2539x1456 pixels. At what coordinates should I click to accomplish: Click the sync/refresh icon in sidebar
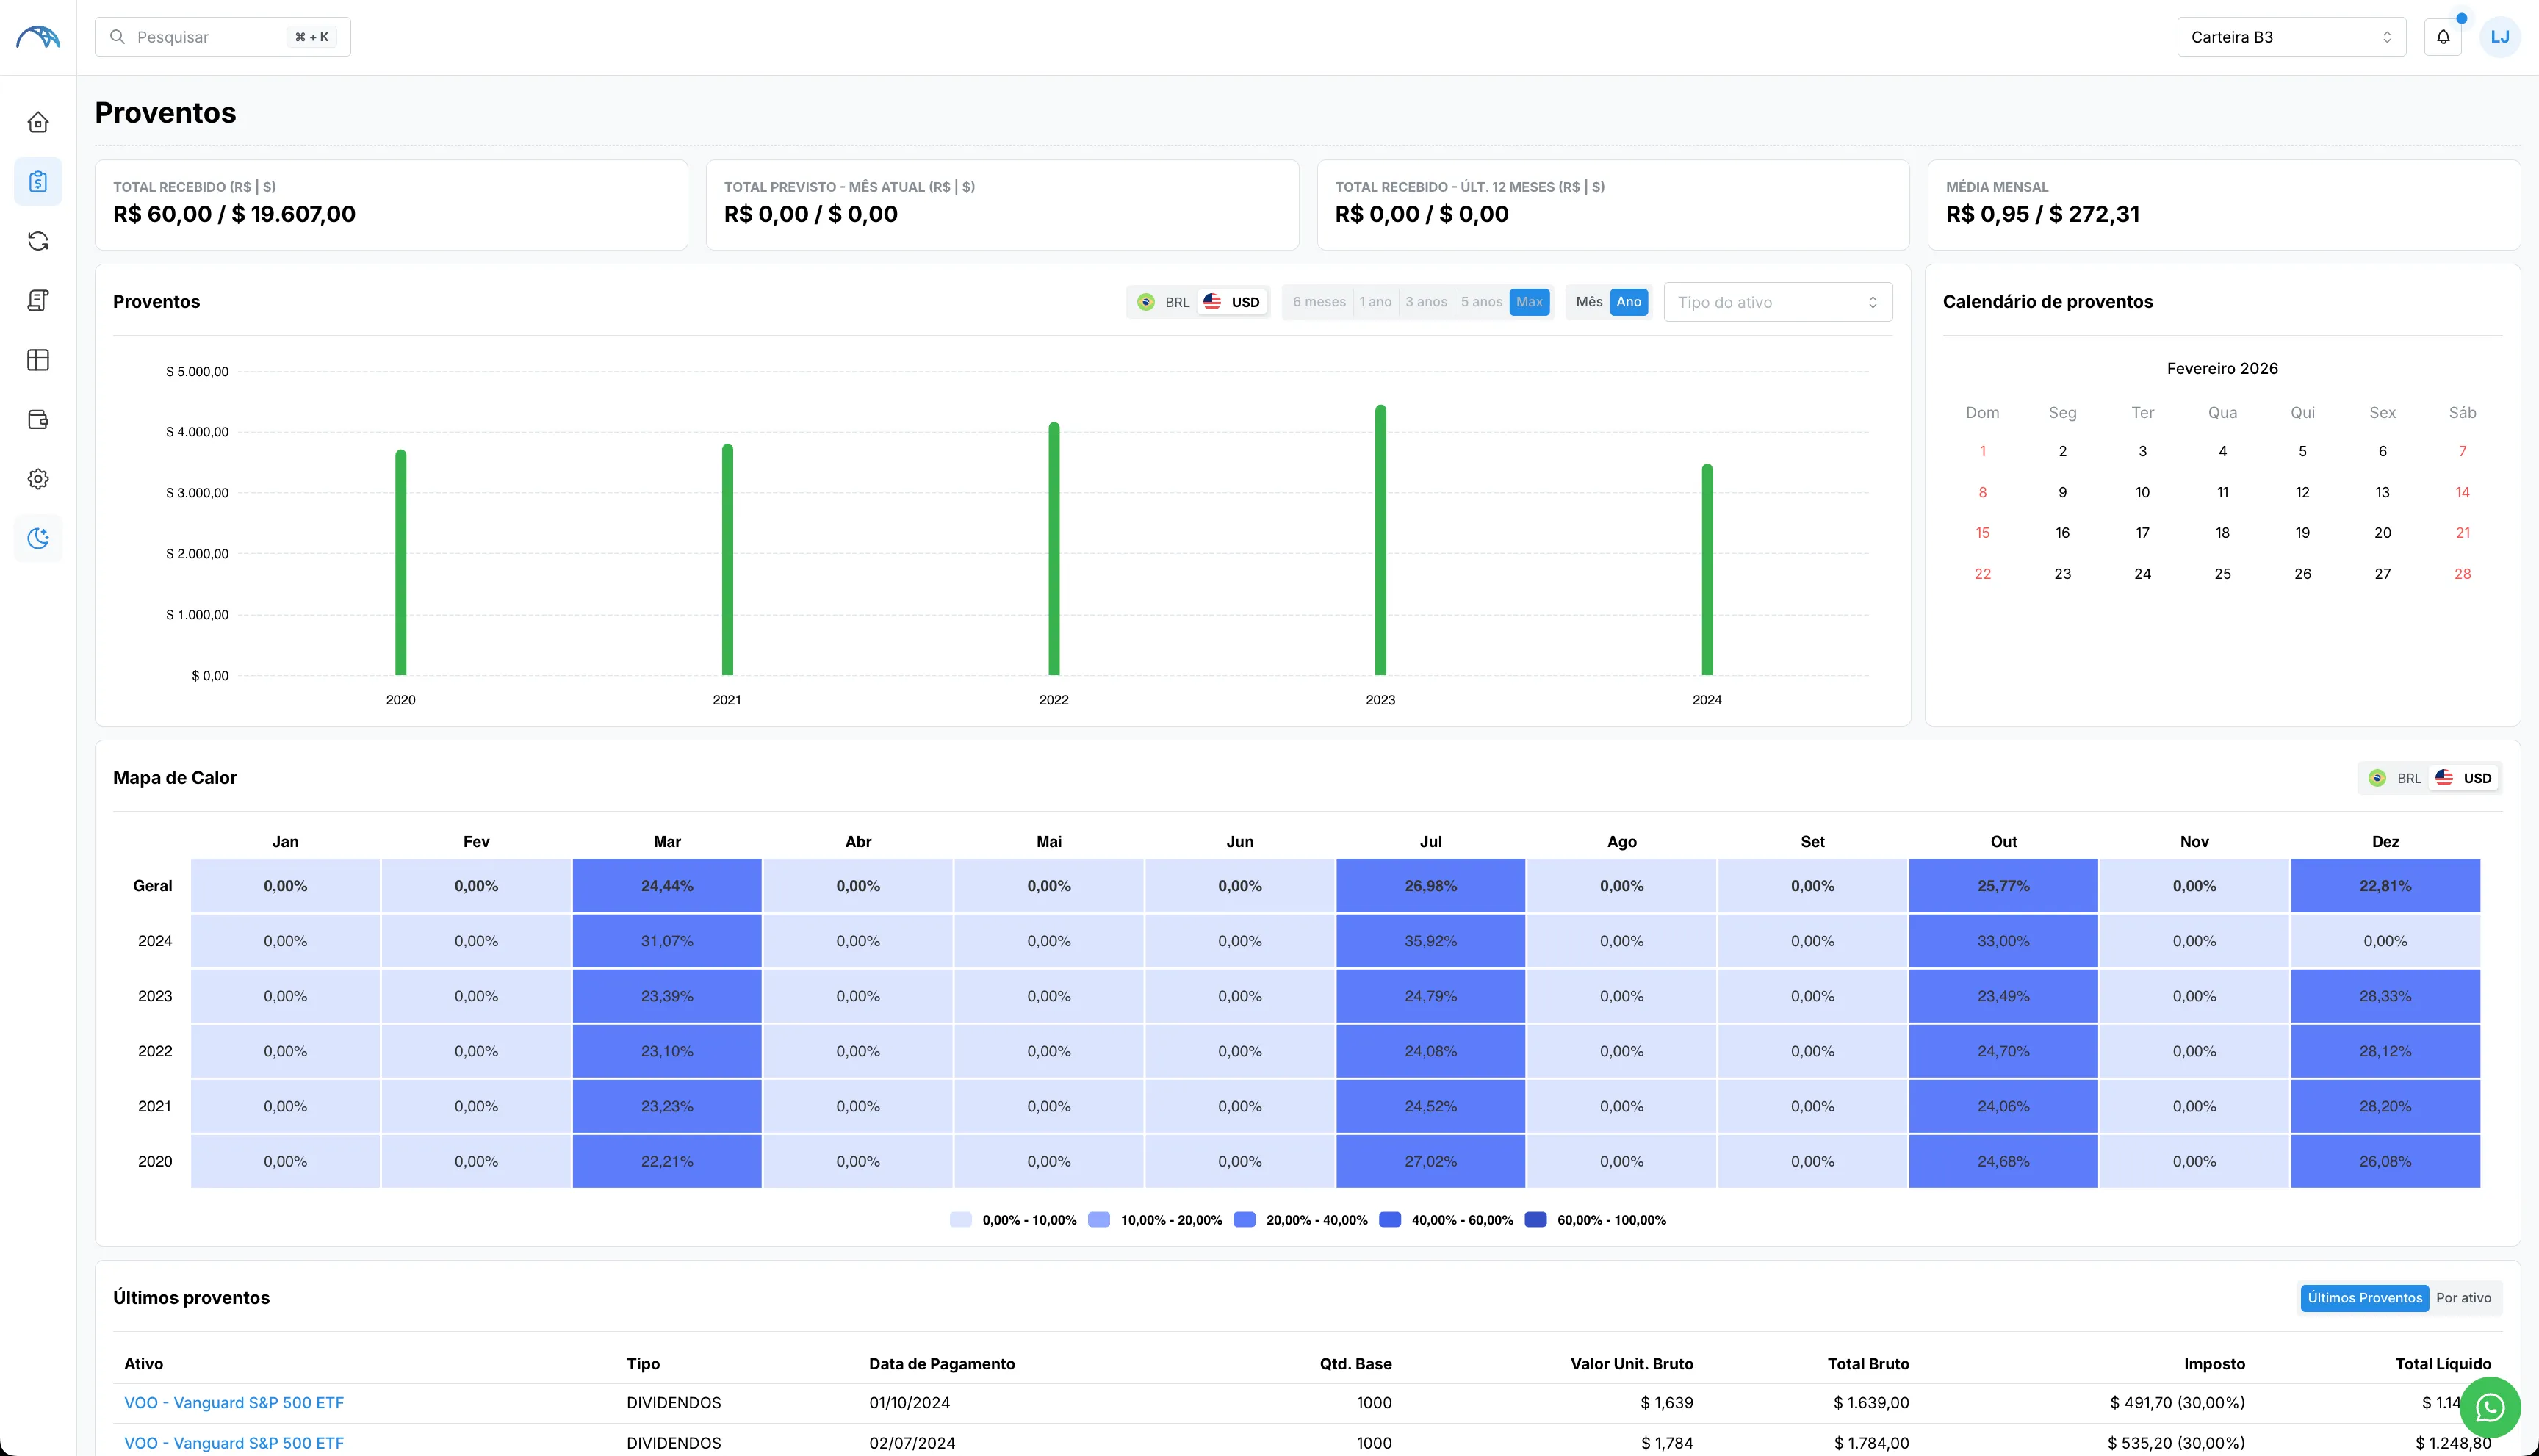pyautogui.click(x=37, y=240)
